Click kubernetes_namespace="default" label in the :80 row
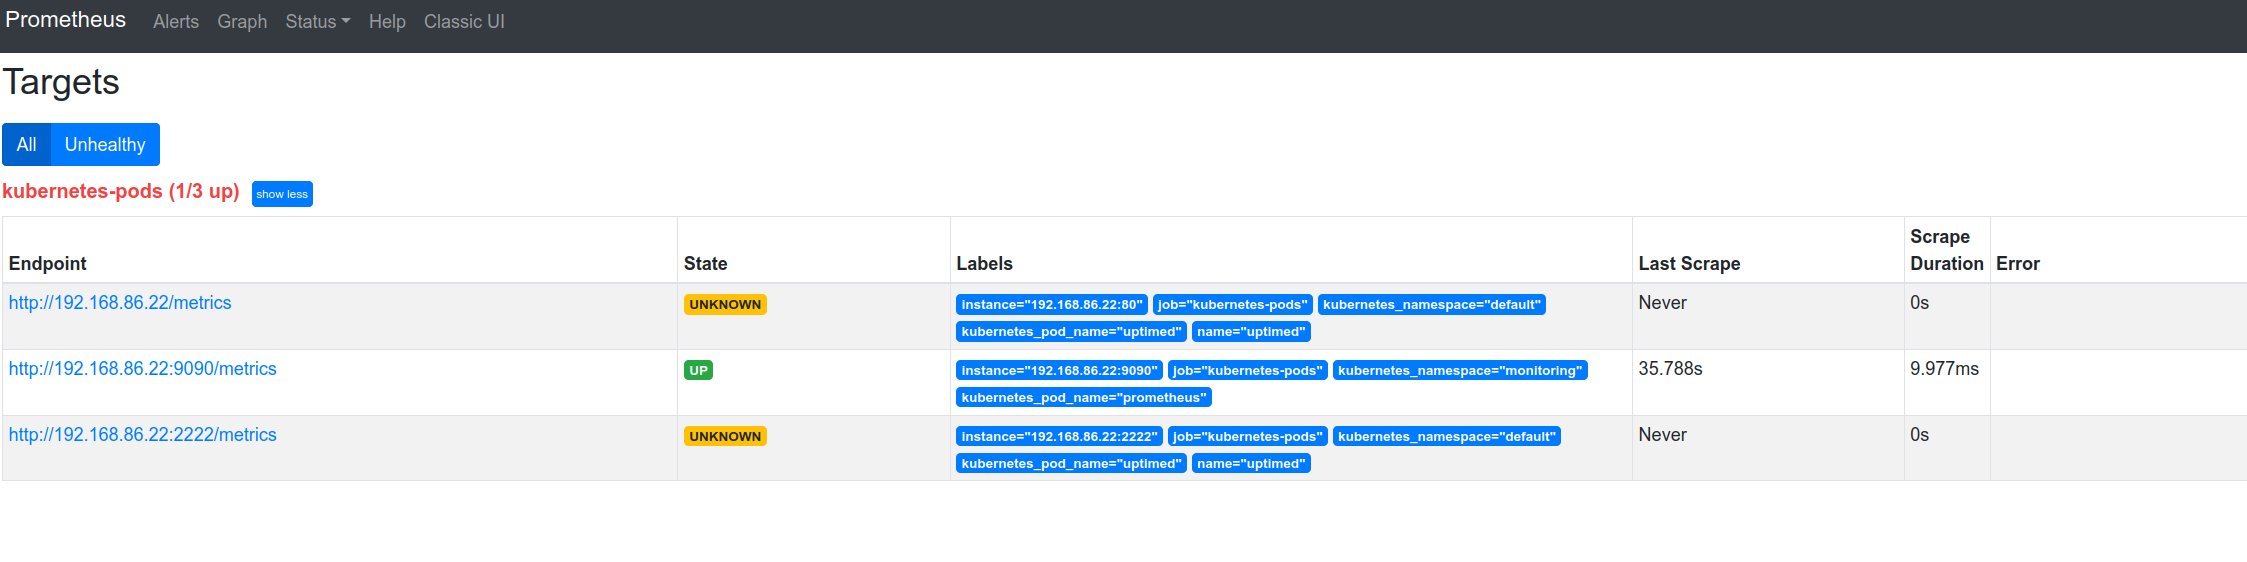The height and width of the screenshot is (562, 2247). tap(1431, 304)
